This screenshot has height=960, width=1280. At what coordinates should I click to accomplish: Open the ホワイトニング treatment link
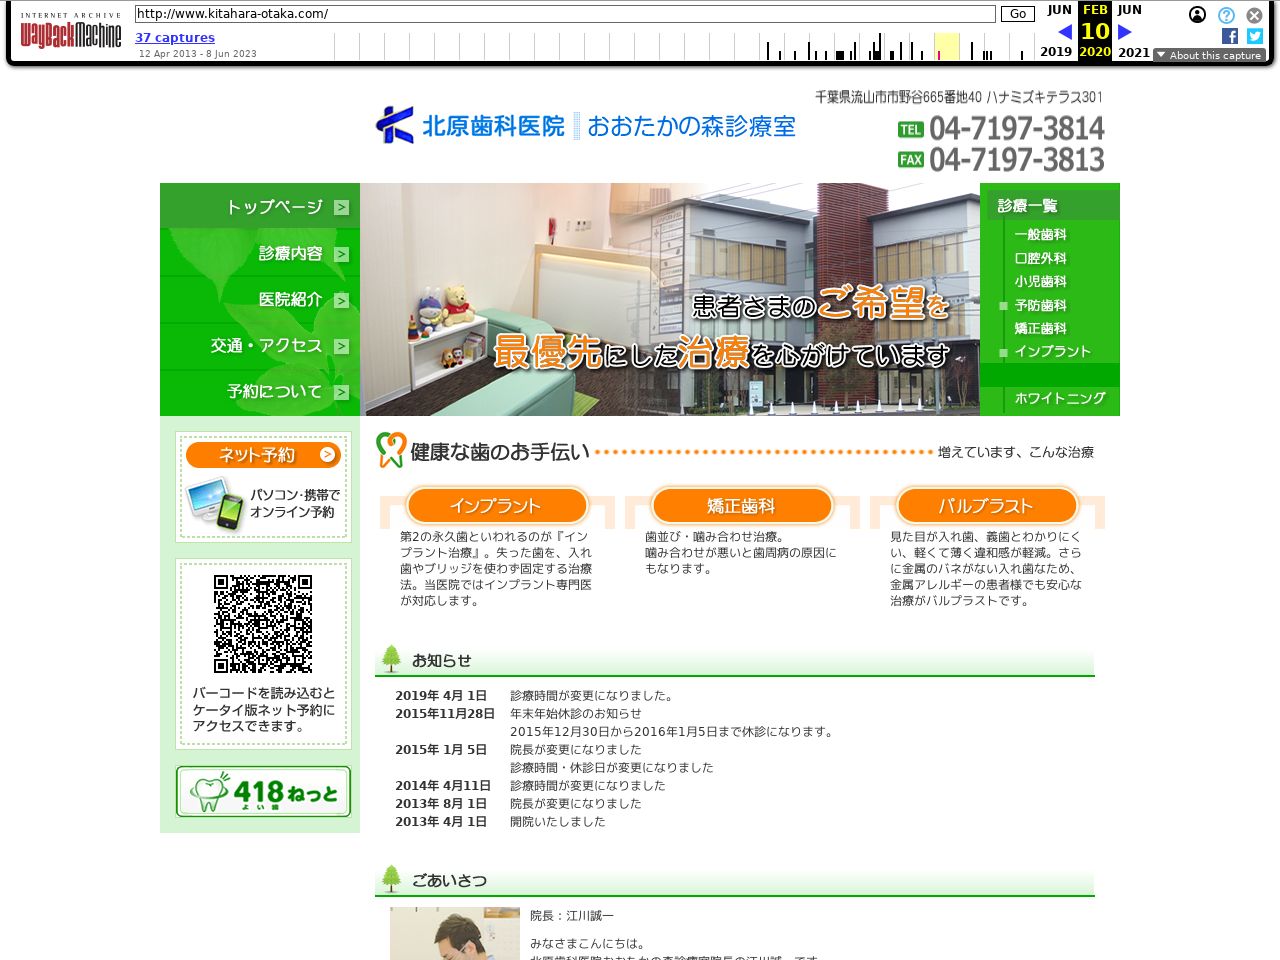tap(1059, 398)
